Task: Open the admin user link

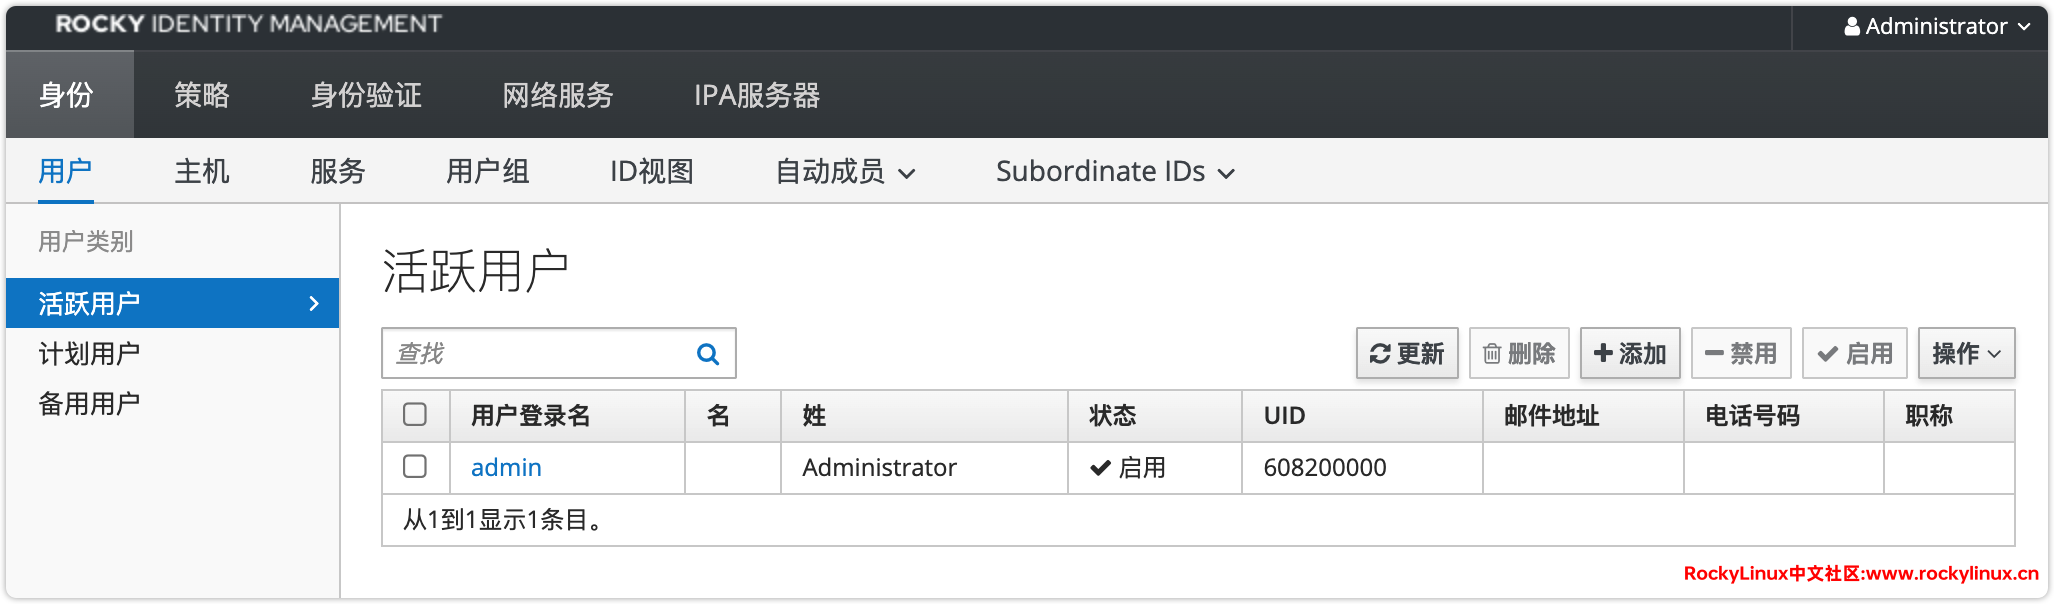Action: tap(506, 467)
